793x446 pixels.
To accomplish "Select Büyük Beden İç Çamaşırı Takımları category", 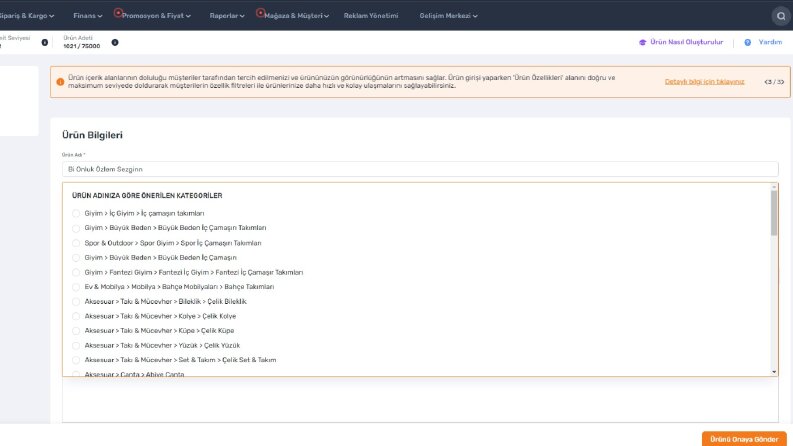I will coord(76,228).
